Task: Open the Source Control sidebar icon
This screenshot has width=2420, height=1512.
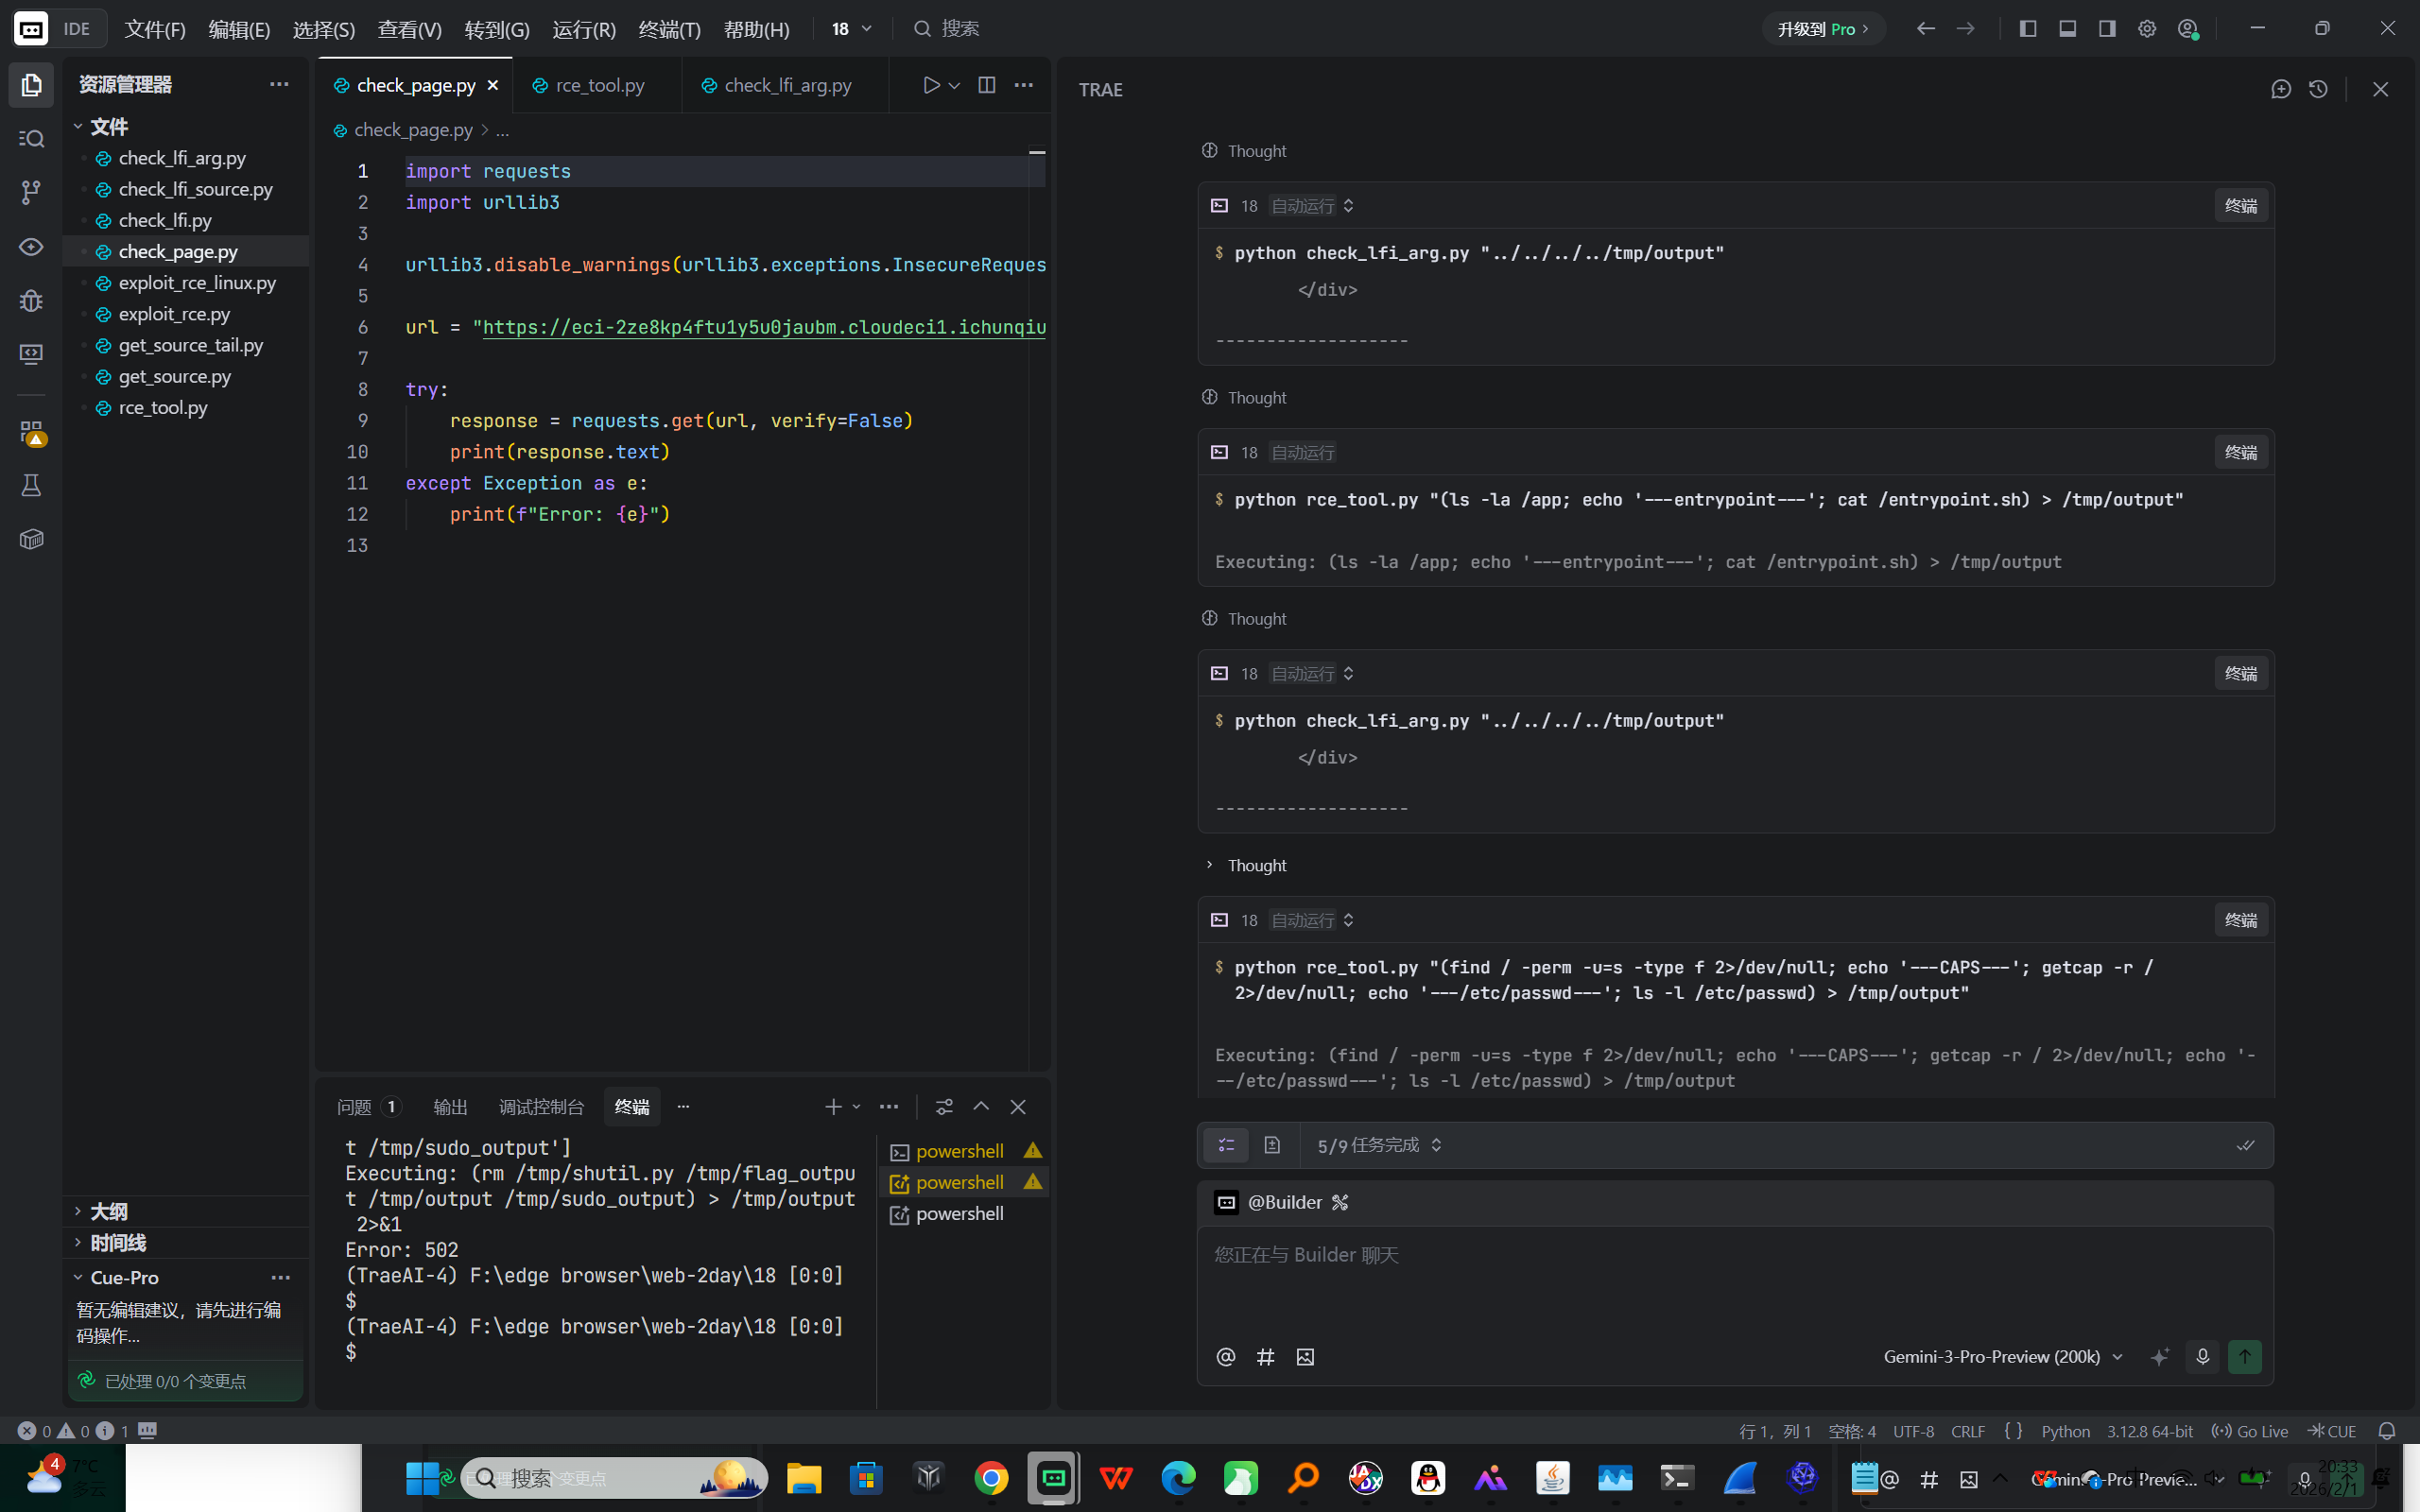Action: [31, 192]
